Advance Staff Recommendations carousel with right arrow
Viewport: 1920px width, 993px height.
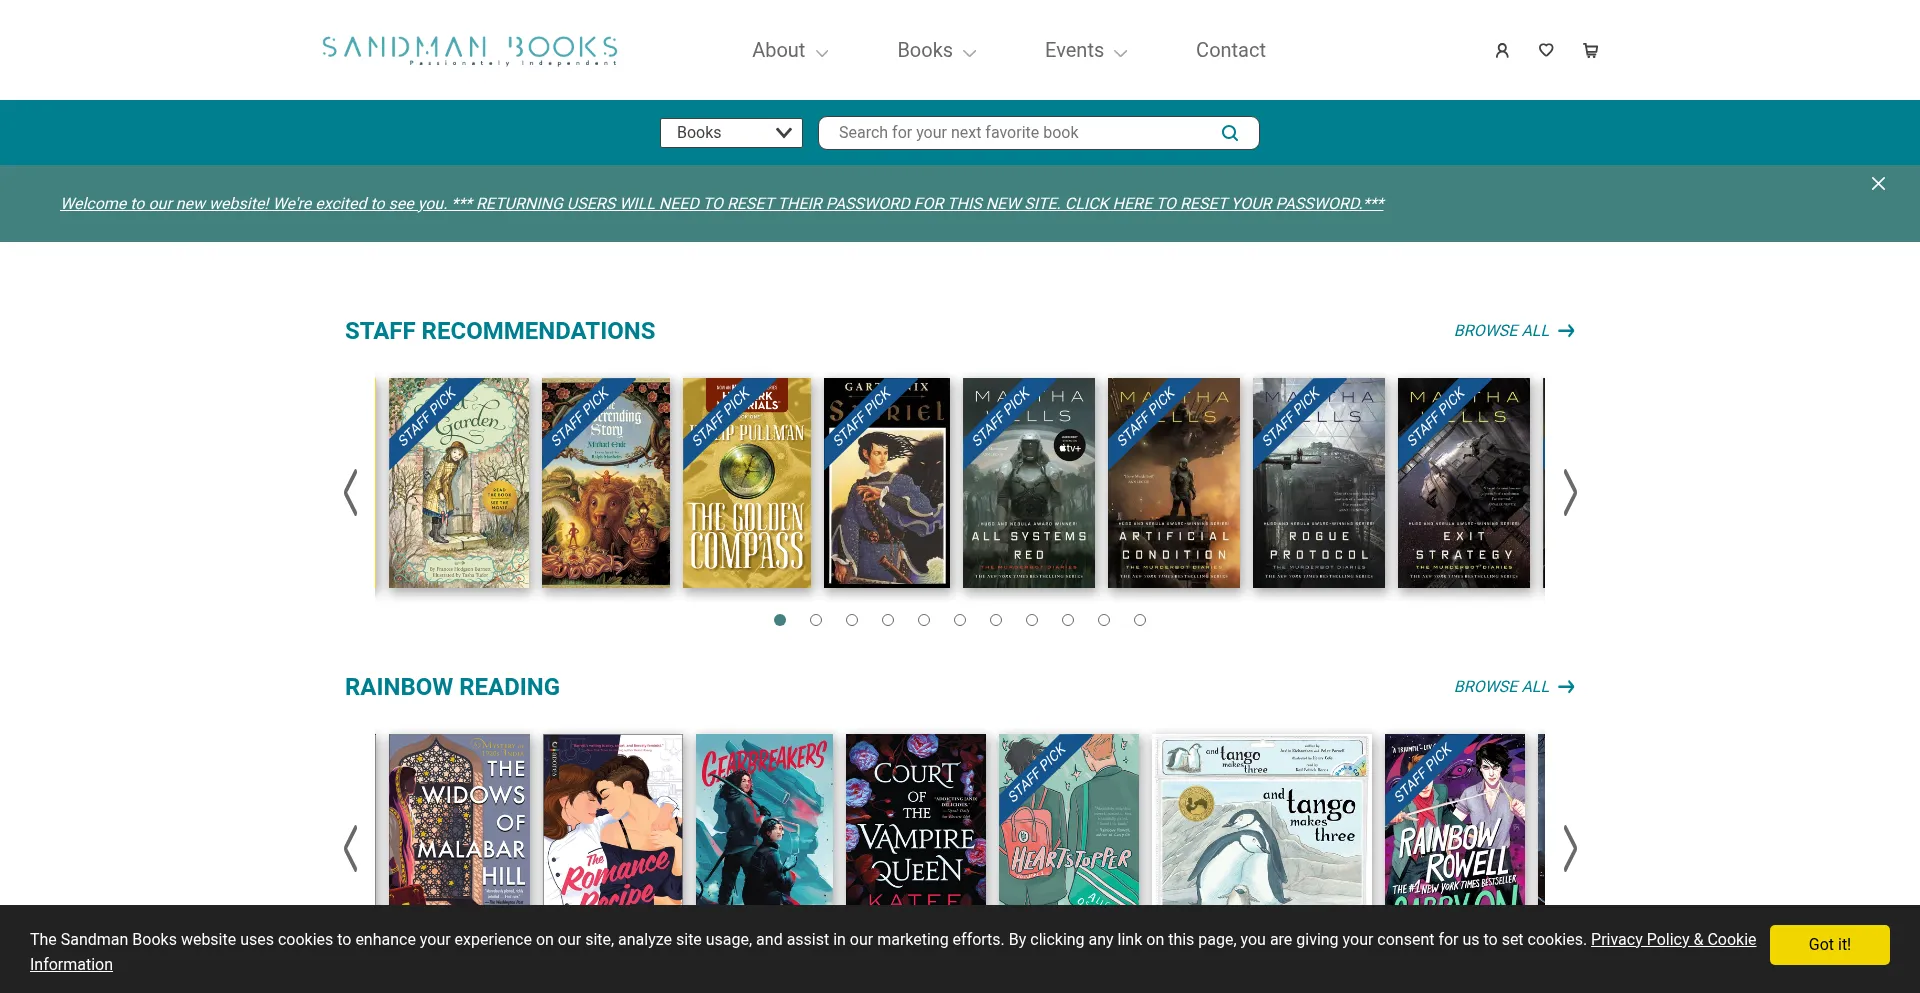[1570, 493]
